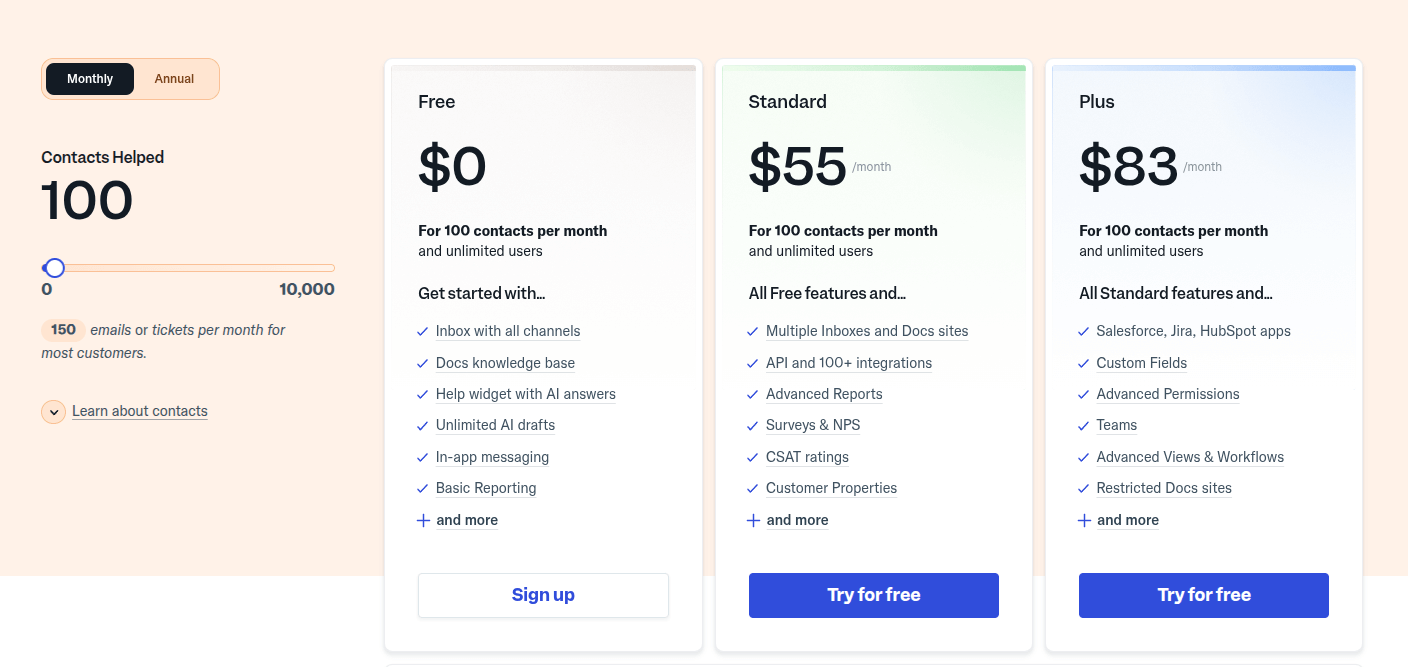Switch billing to Annual

coord(174,79)
